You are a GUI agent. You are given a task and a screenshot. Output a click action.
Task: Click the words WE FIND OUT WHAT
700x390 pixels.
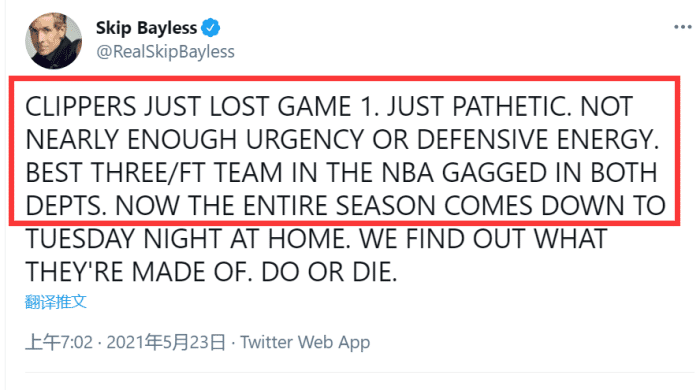(483, 239)
